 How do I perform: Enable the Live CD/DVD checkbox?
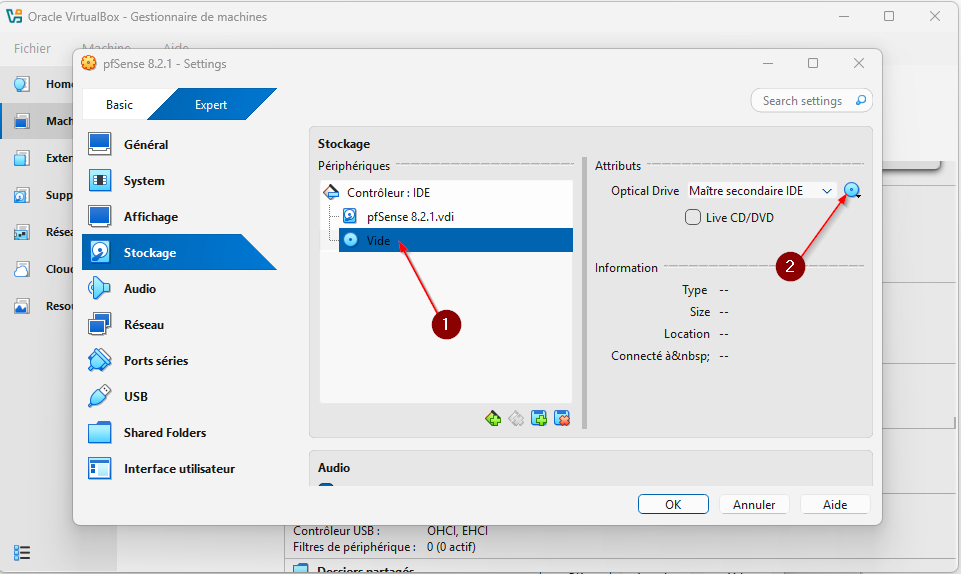693,217
